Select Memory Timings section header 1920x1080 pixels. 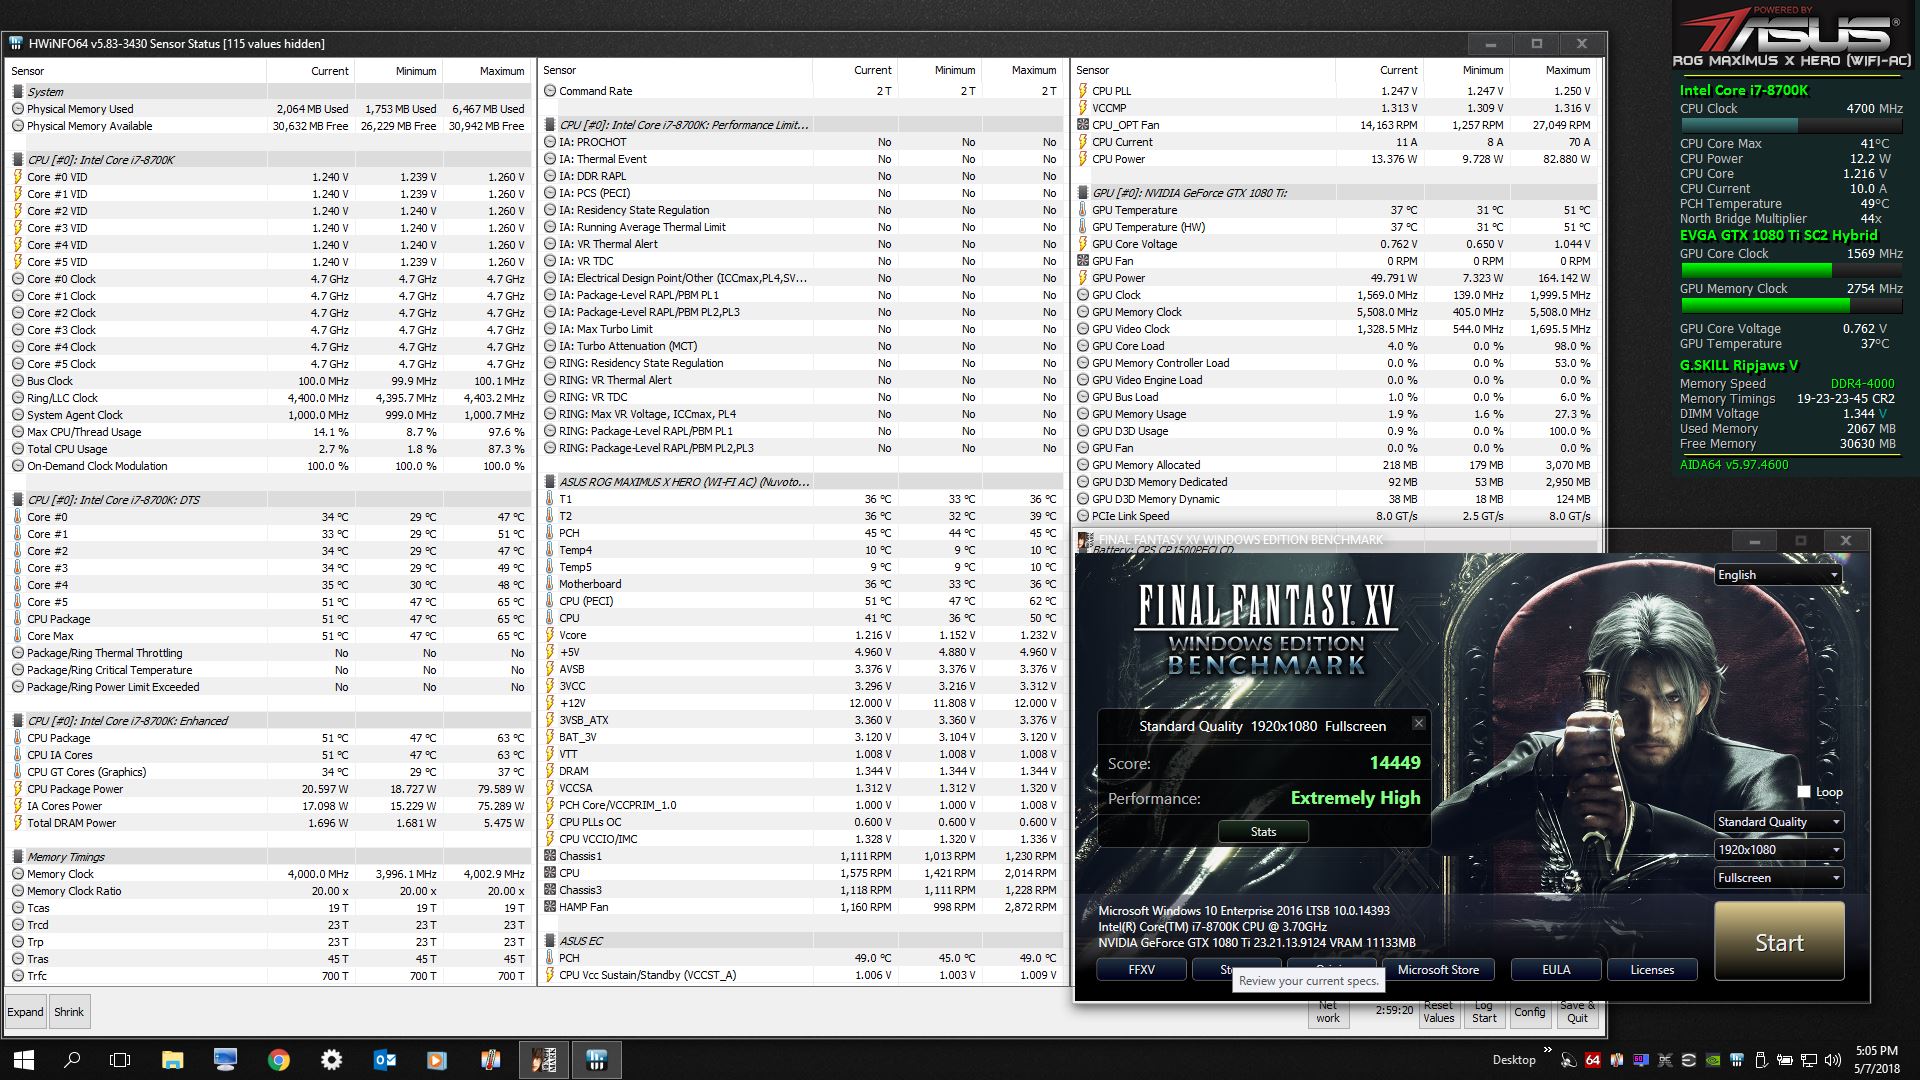[x=268, y=857]
